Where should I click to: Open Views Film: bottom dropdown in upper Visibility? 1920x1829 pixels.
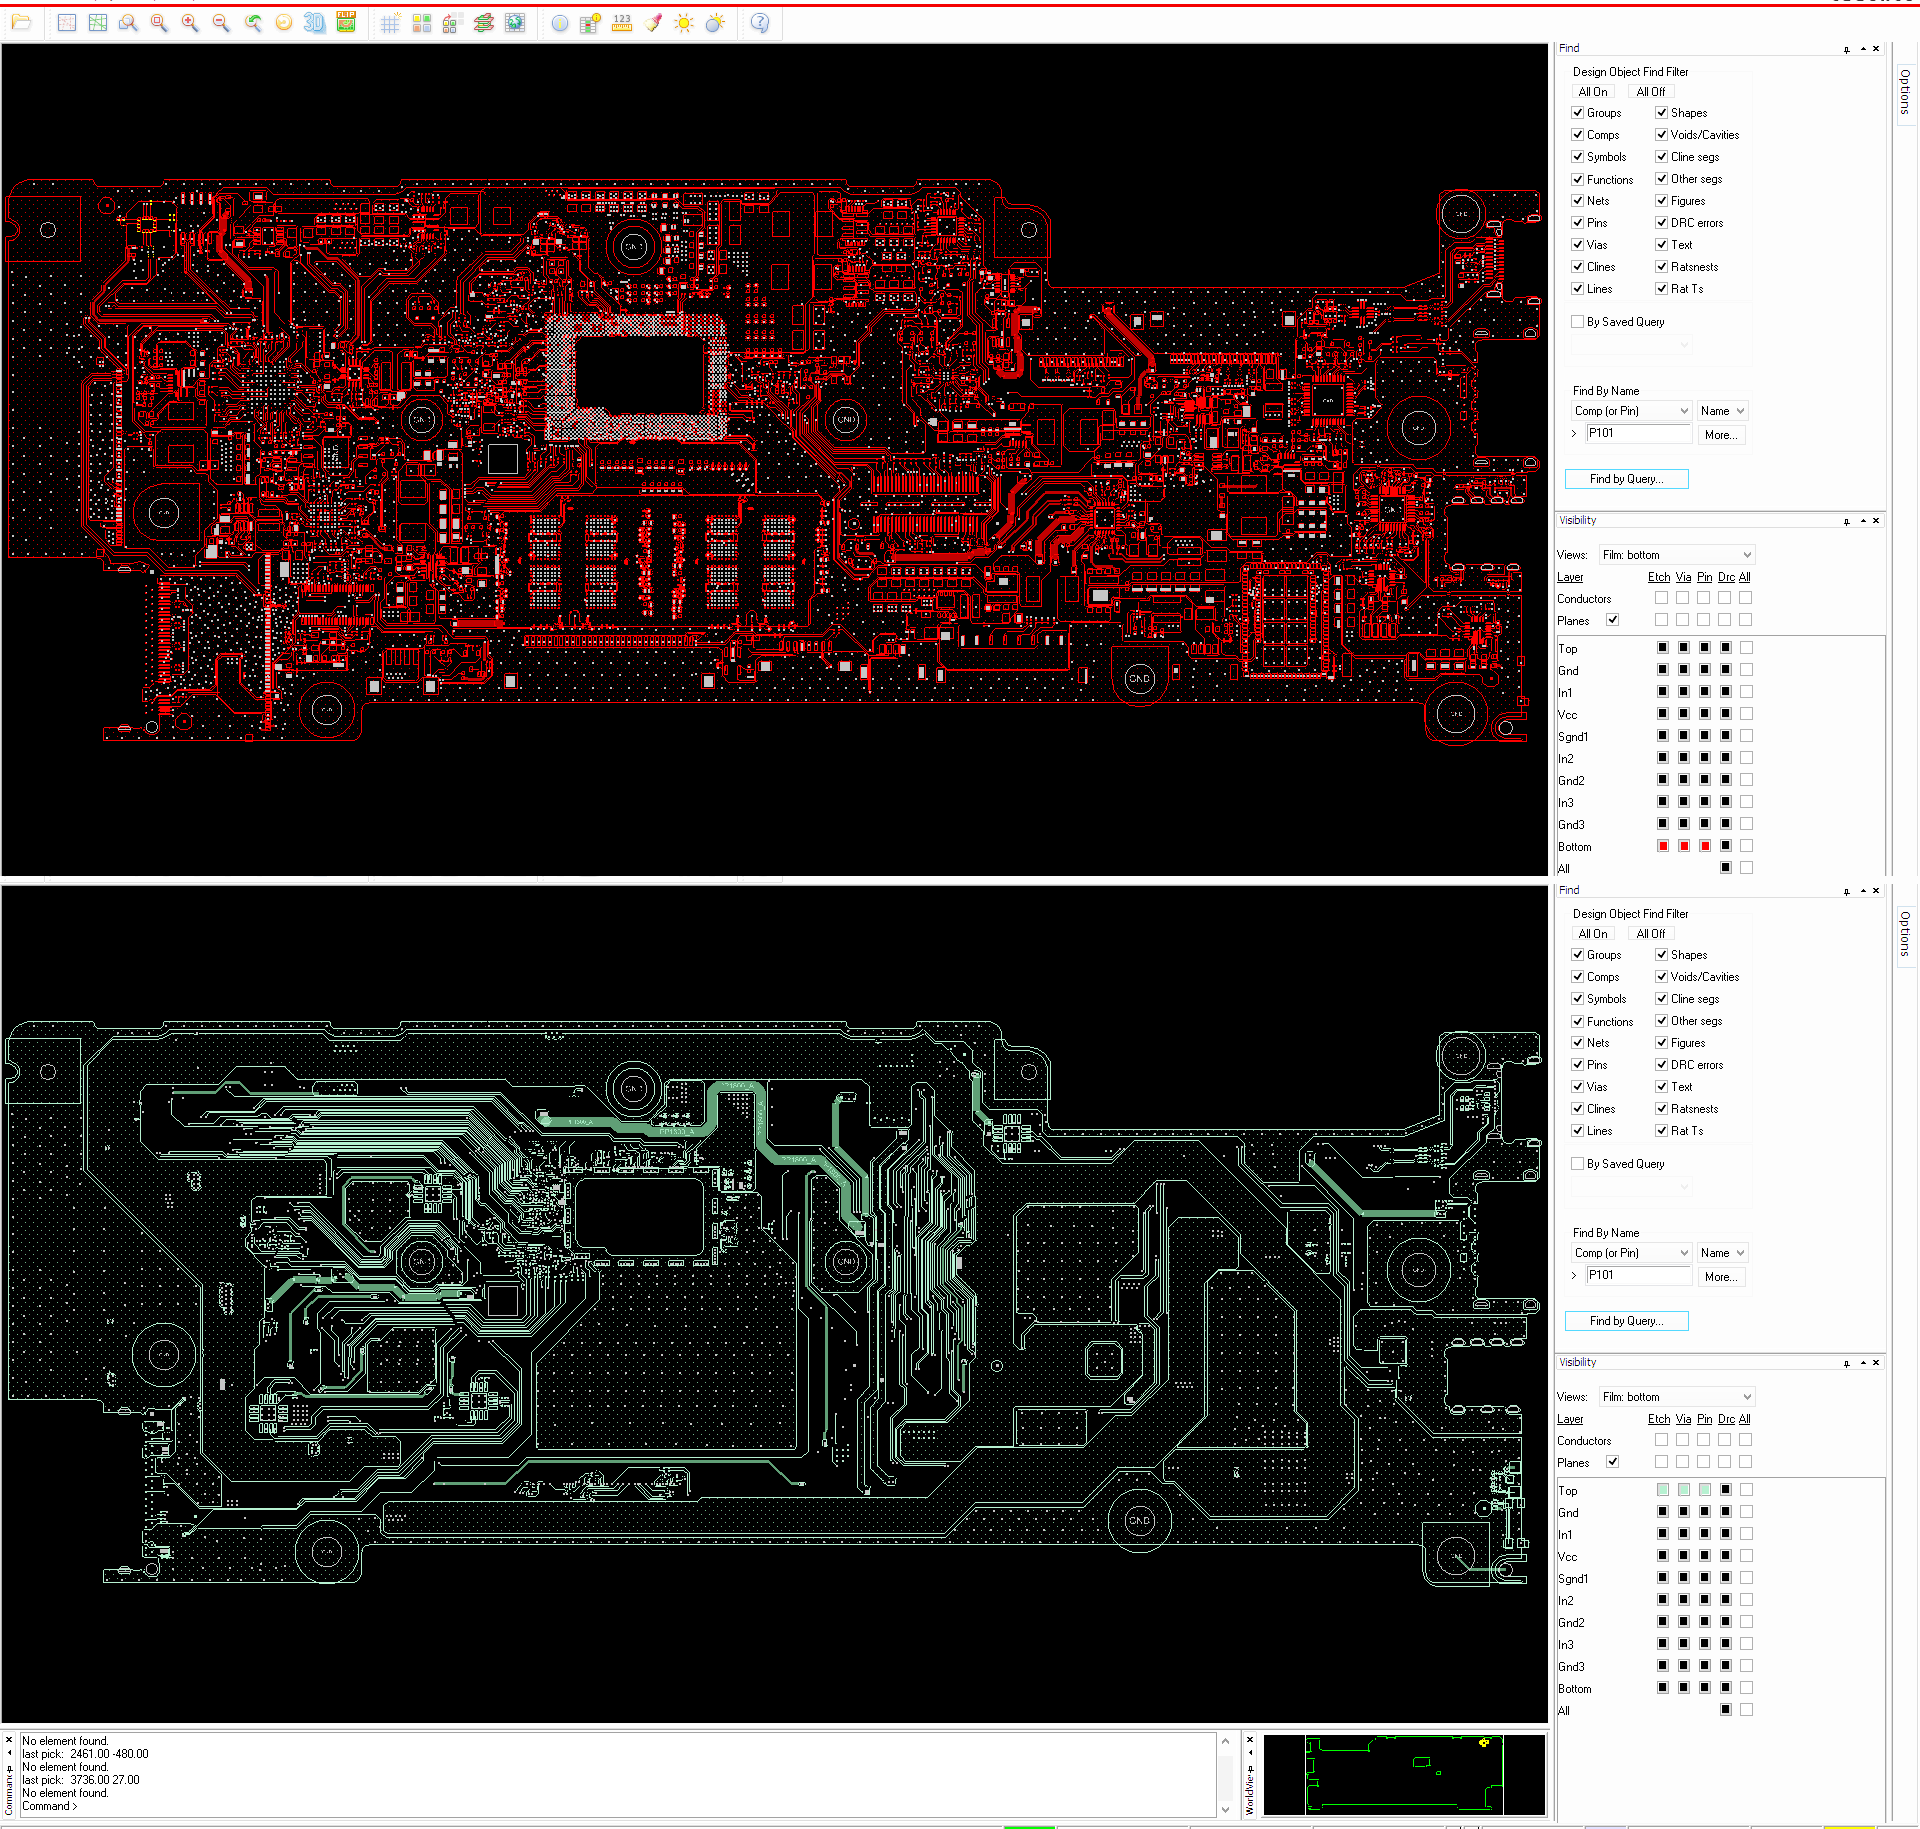(x=1677, y=555)
